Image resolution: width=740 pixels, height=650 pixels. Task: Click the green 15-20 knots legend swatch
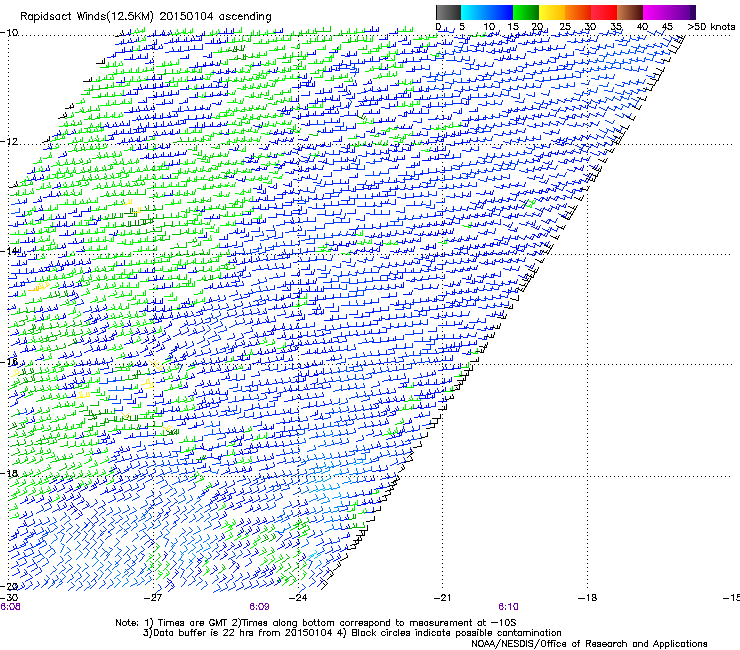(x=526, y=12)
